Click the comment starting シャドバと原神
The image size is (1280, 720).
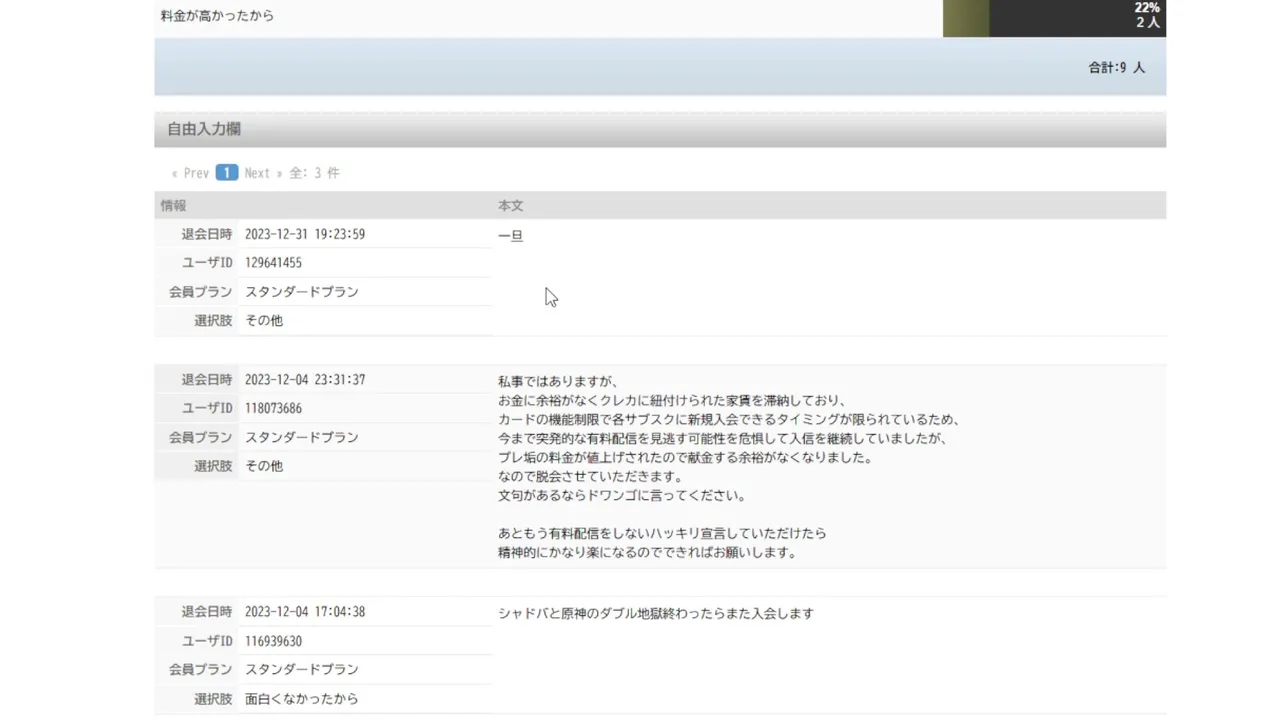pyautogui.click(x=656, y=613)
